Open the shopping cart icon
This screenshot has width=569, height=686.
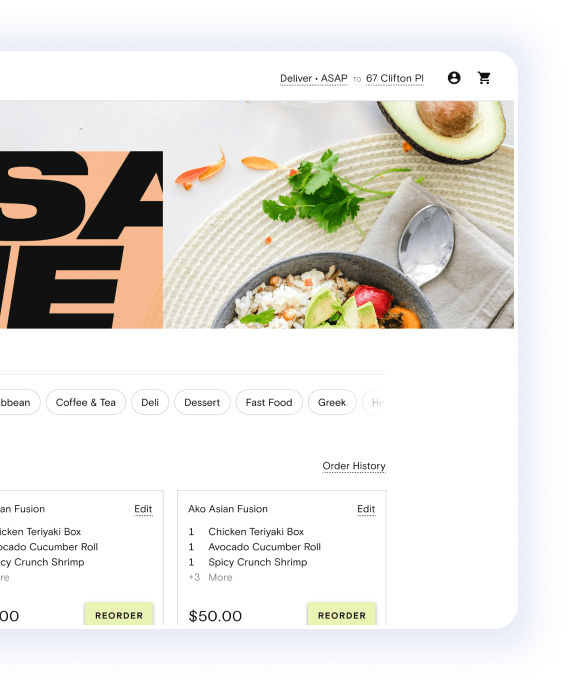[484, 78]
